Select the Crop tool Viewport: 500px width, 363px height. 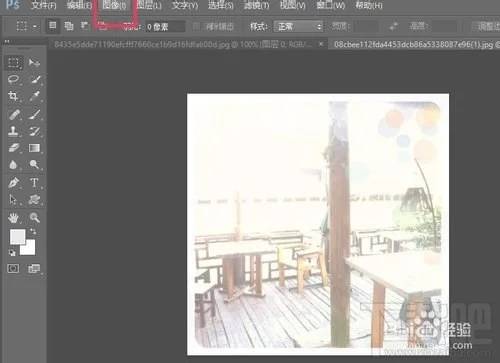[13, 96]
